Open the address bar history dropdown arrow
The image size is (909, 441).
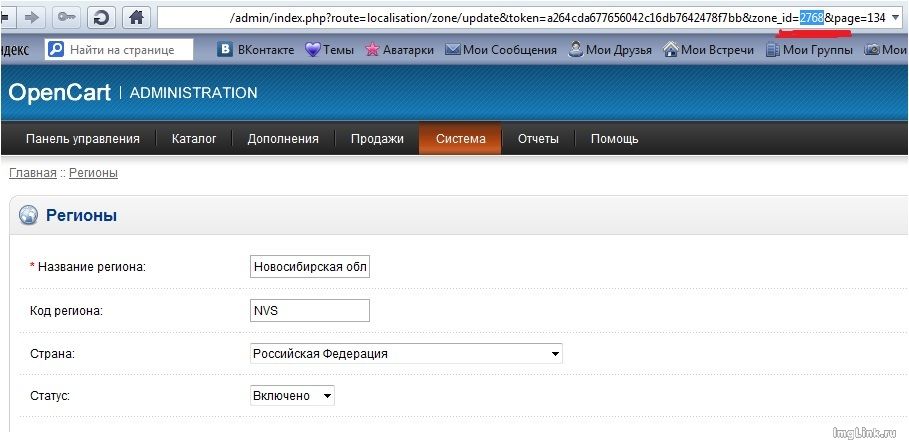[x=897, y=18]
